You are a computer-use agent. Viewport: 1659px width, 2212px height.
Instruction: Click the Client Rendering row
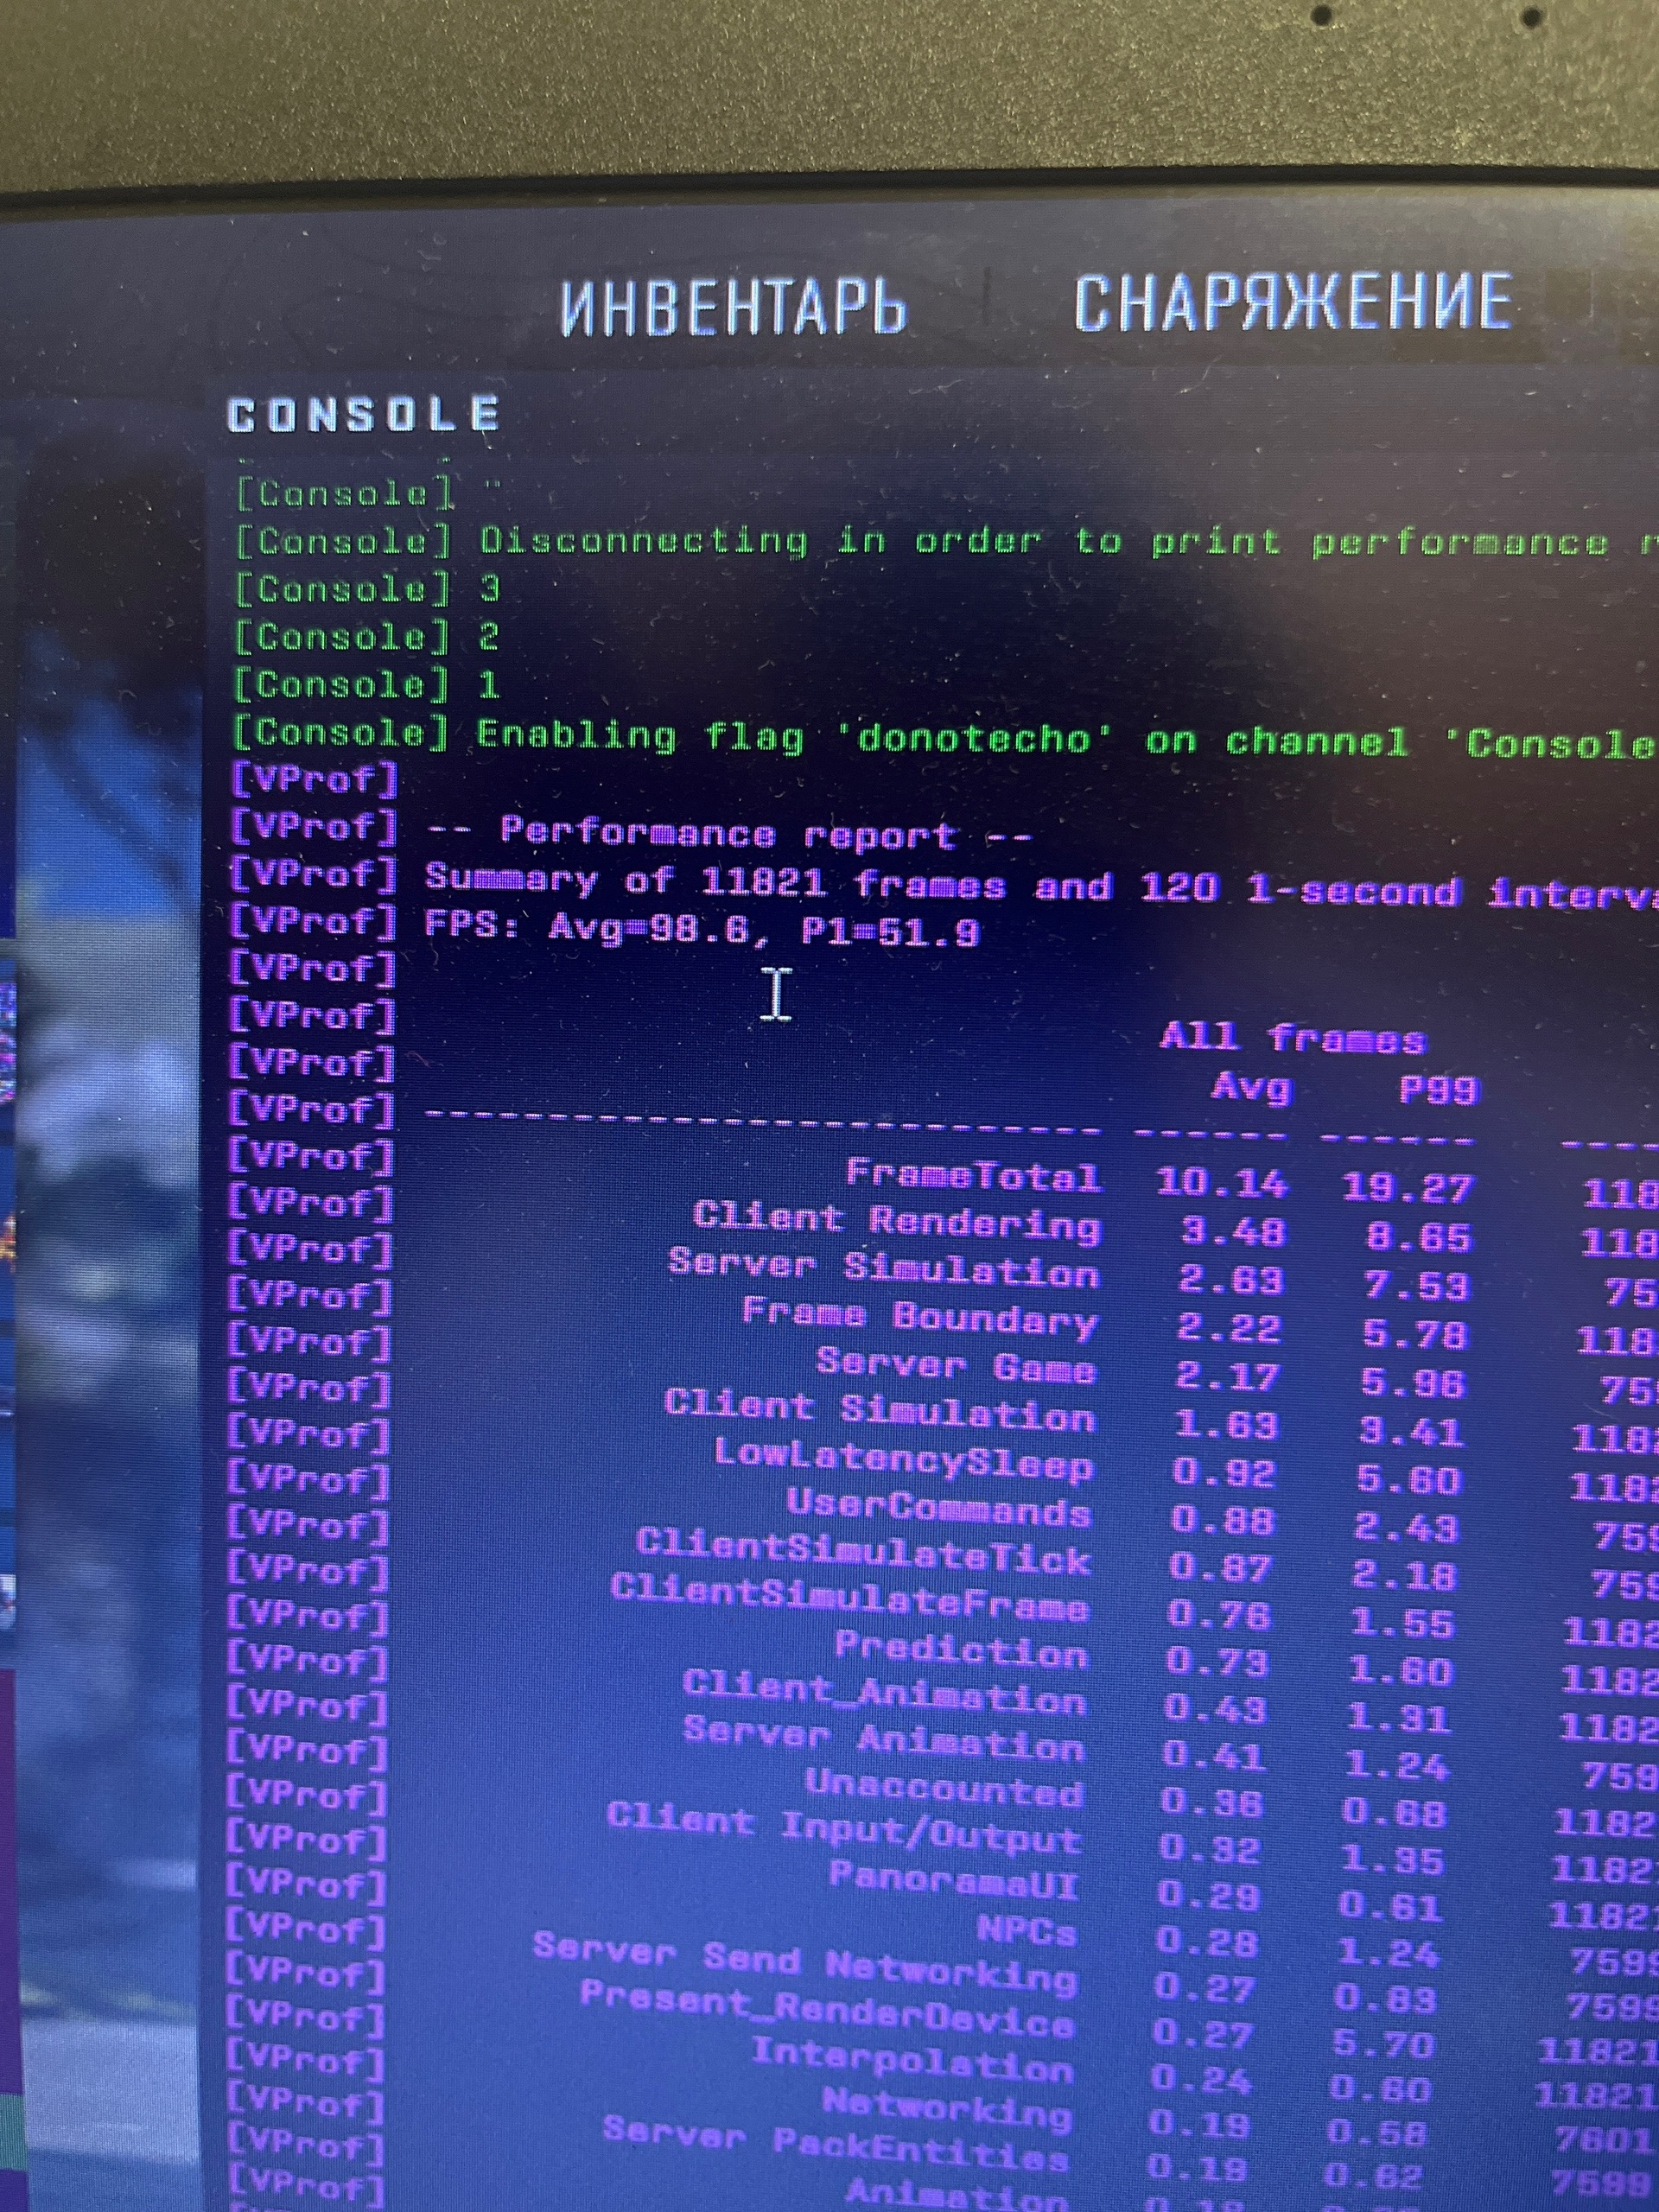click(x=896, y=1221)
